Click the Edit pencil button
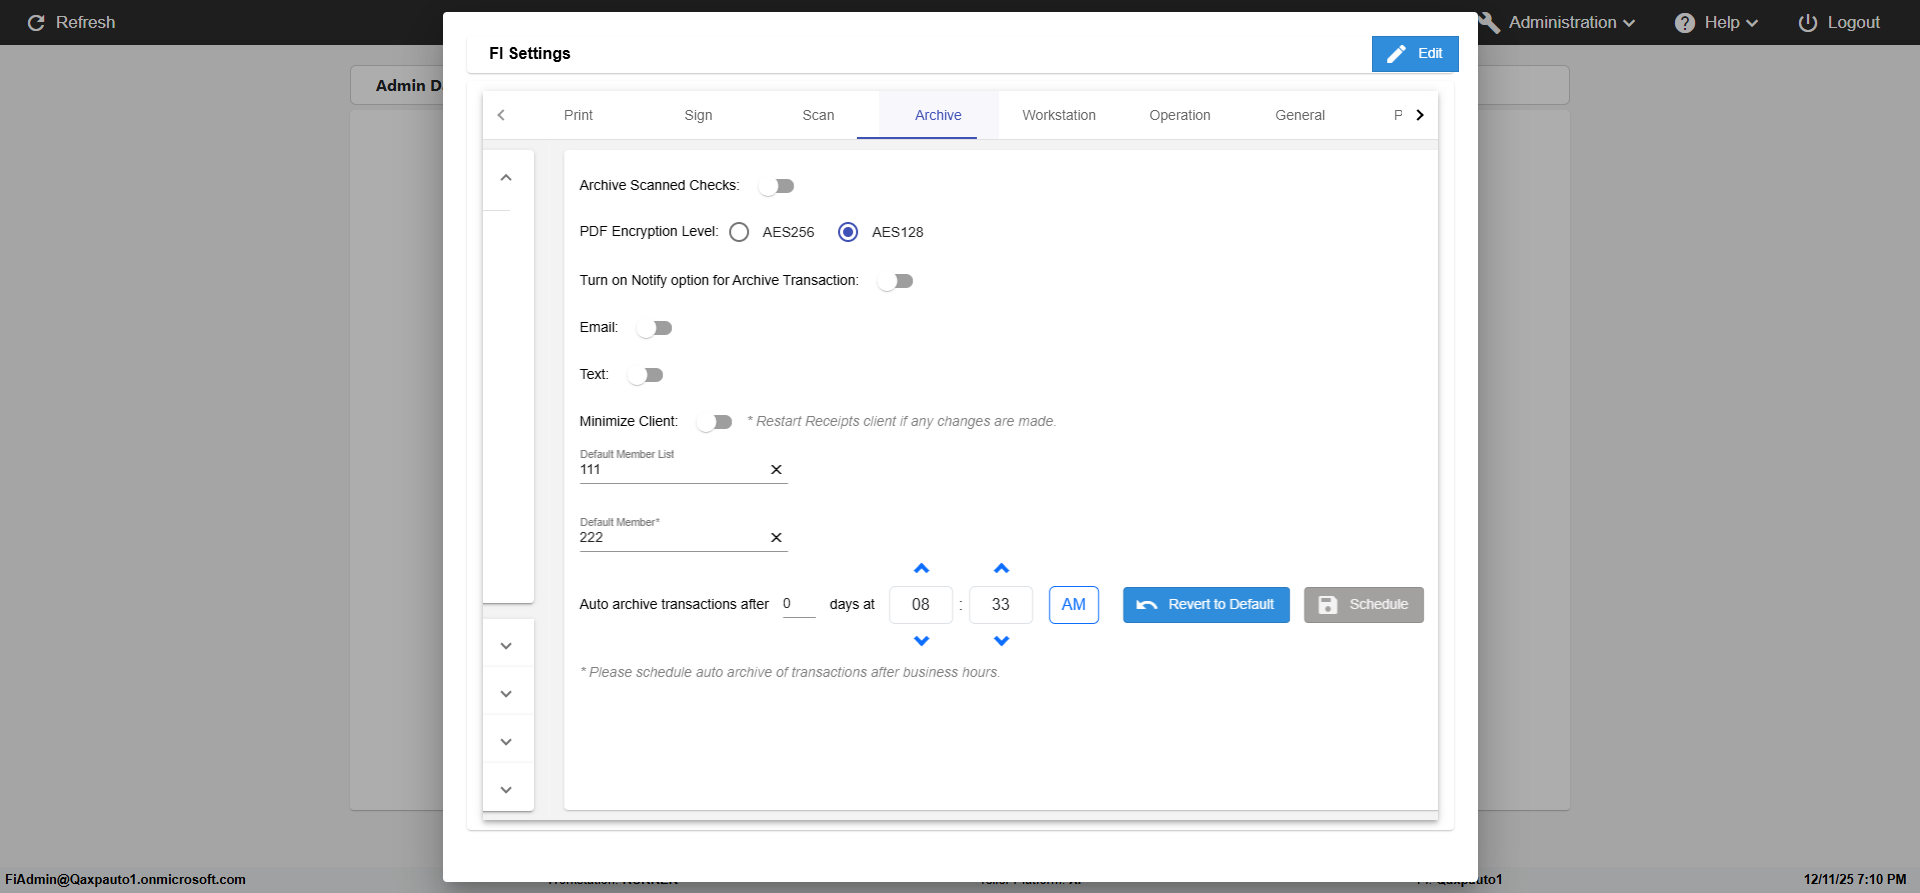The width and height of the screenshot is (1920, 893). coord(1414,54)
